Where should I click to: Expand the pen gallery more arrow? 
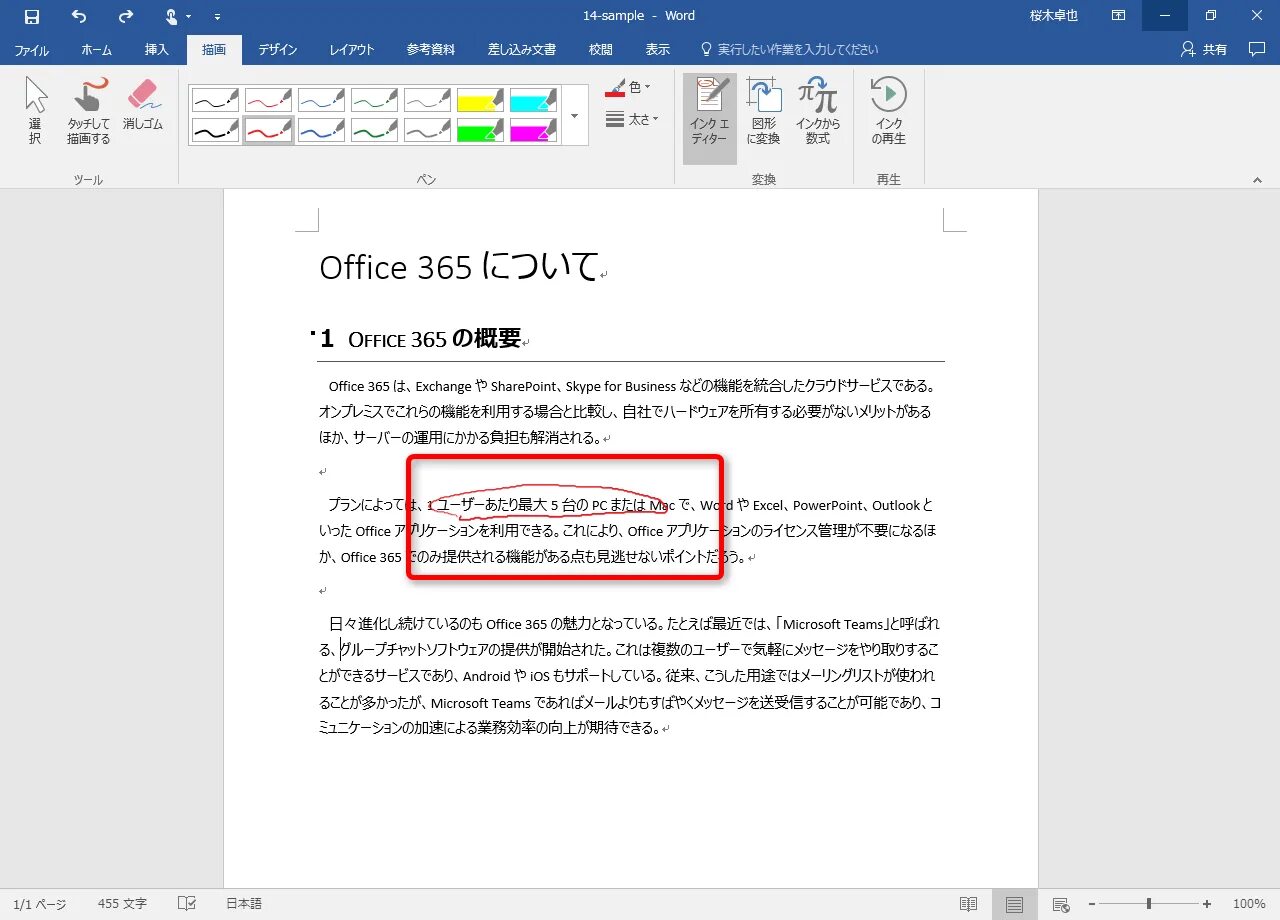coord(574,115)
